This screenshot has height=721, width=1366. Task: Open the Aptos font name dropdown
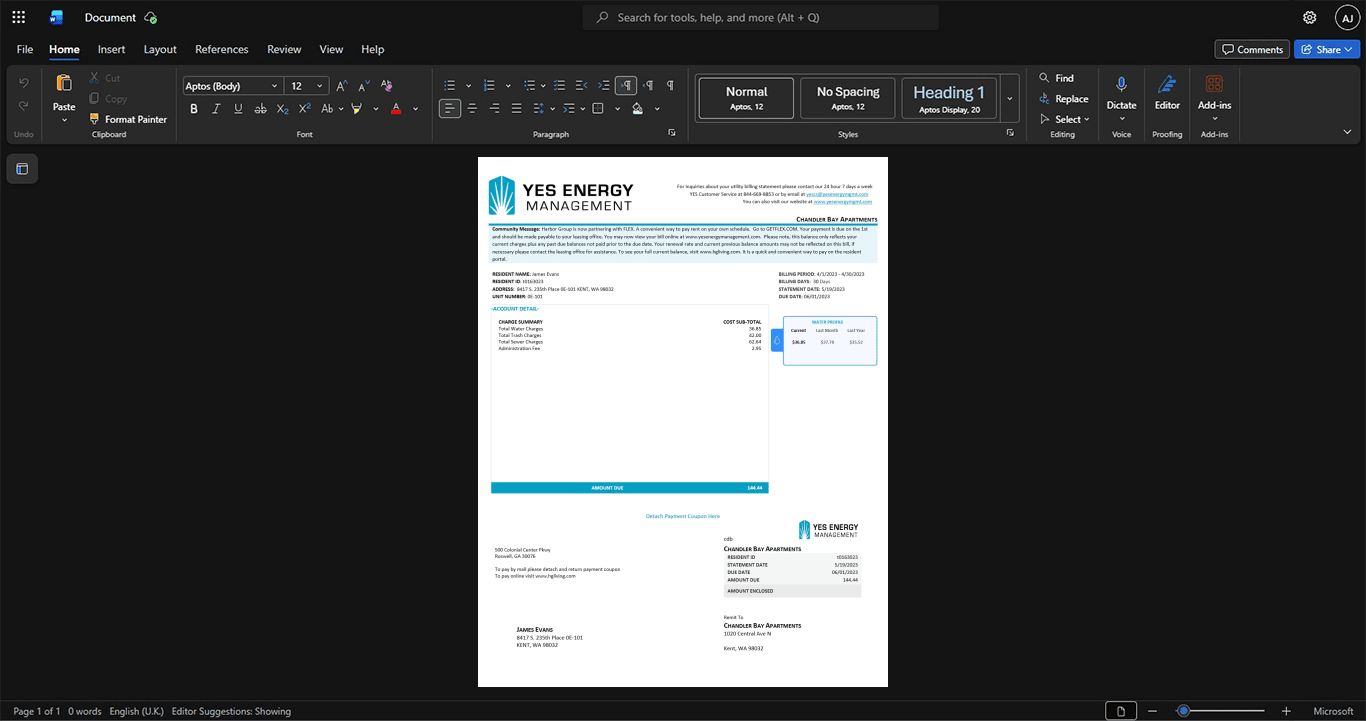[232, 86]
